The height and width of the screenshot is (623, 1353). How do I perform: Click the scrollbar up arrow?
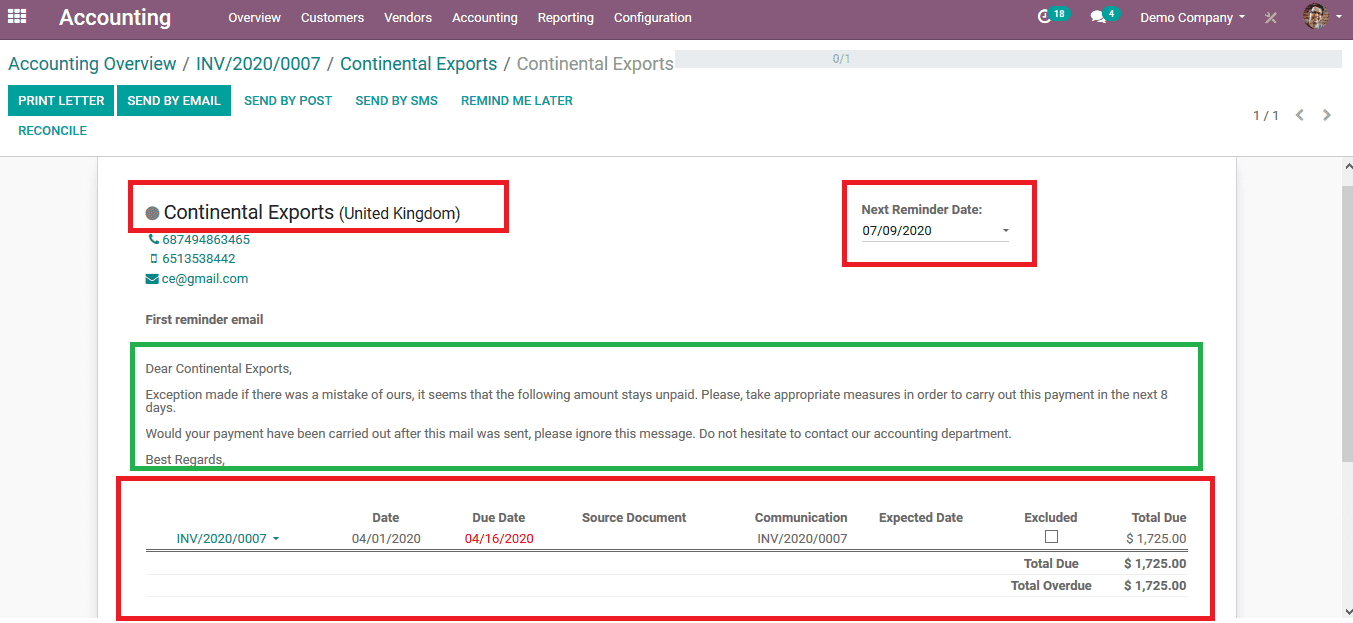(1346, 166)
